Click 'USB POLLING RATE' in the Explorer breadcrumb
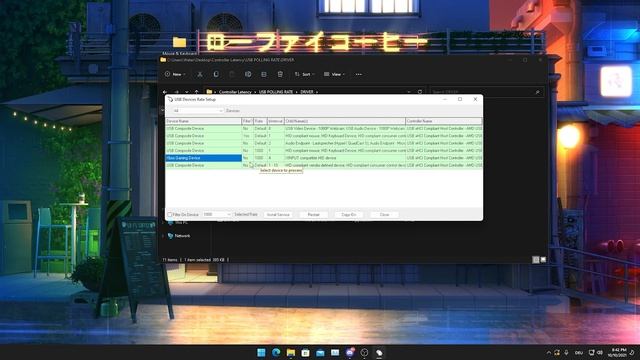640x360 pixels. (x=276, y=92)
